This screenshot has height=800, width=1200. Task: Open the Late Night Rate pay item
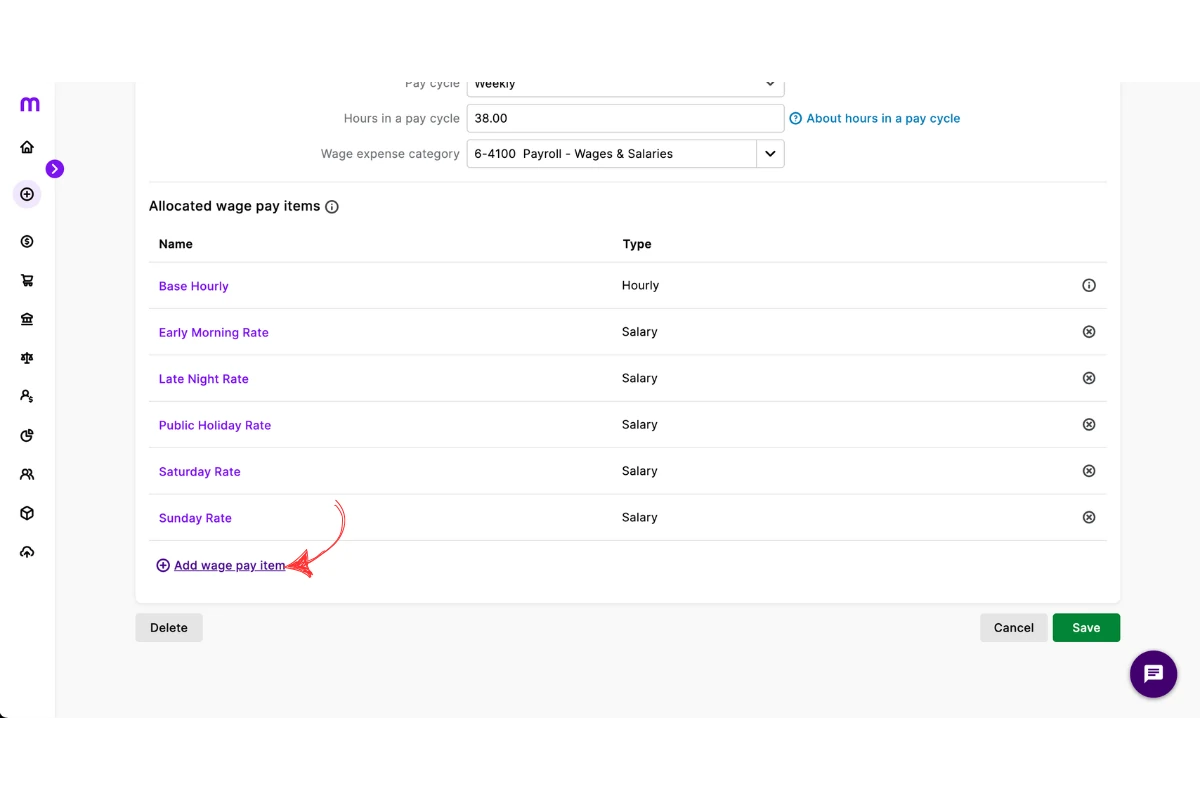[x=203, y=379]
